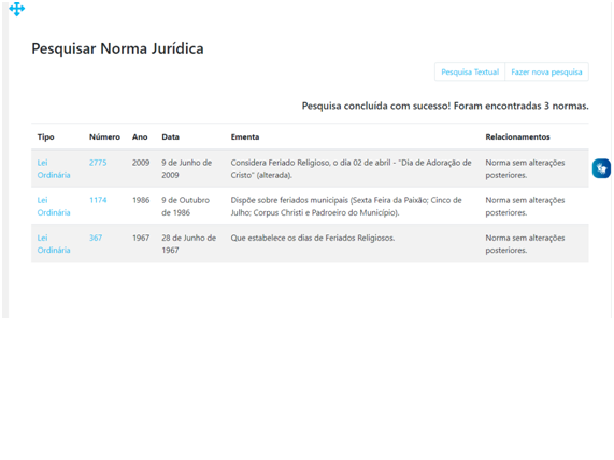Click the Dia de Adoração de Cristo ementa
614x460 pixels.
350,168
